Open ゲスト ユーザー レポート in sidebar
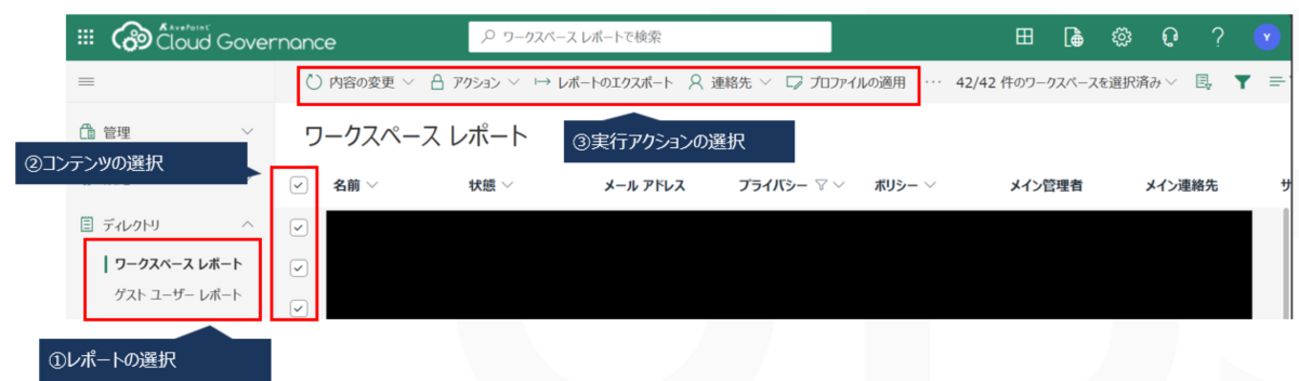The width and height of the screenshot is (1299, 381). [178, 295]
